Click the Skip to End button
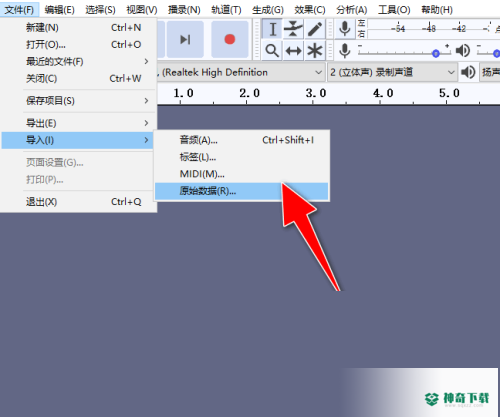 185,39
